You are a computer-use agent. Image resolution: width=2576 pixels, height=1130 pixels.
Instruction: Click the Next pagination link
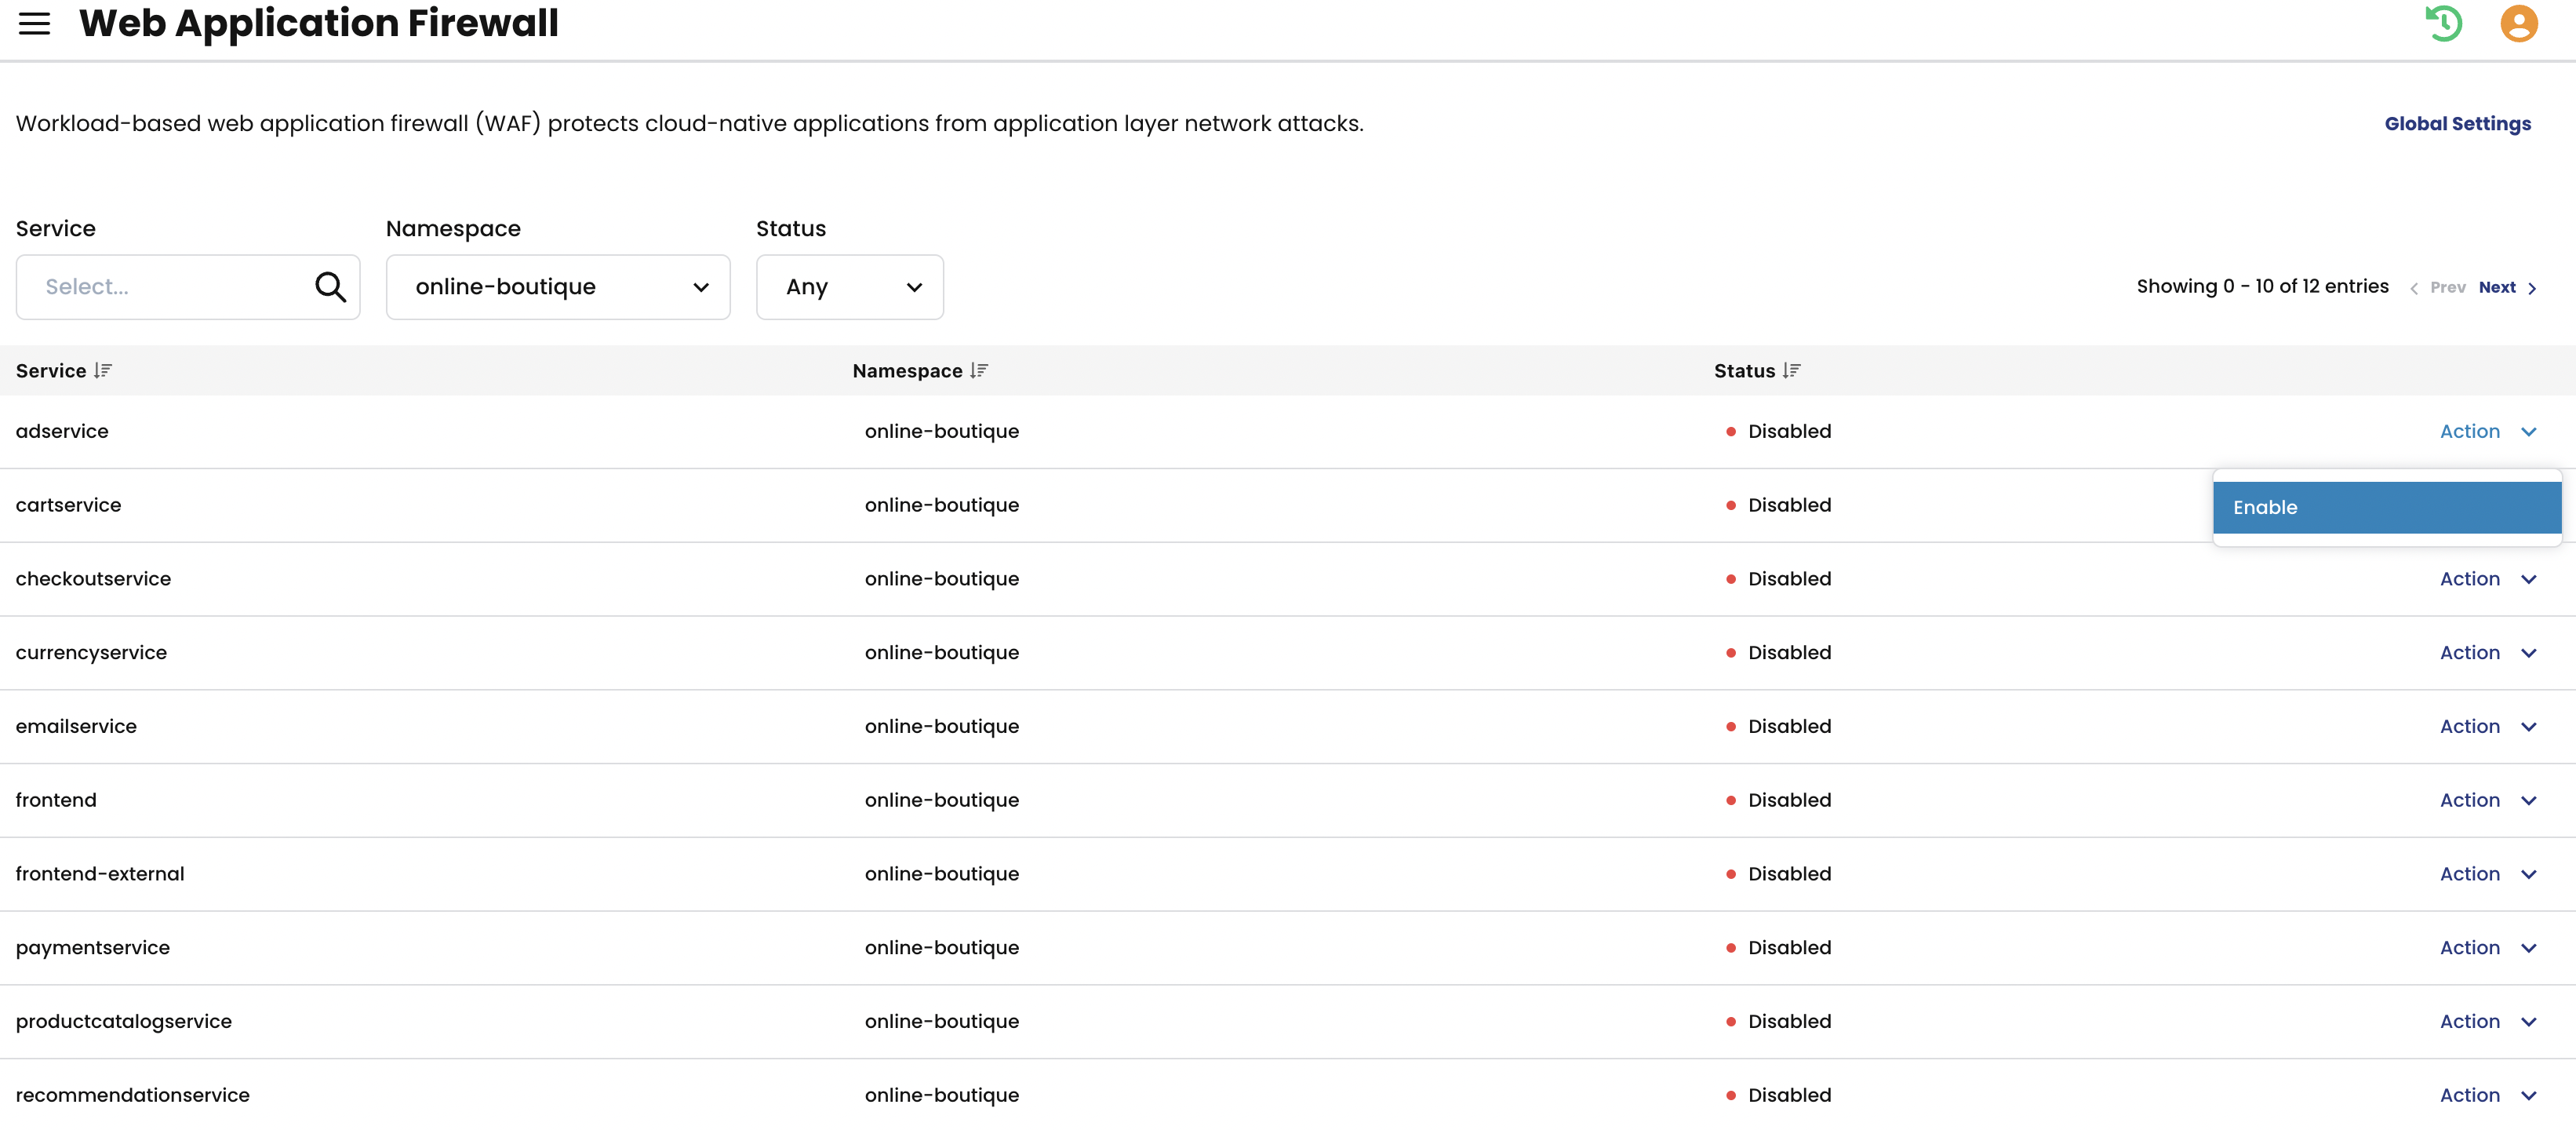coord(2505,287)
